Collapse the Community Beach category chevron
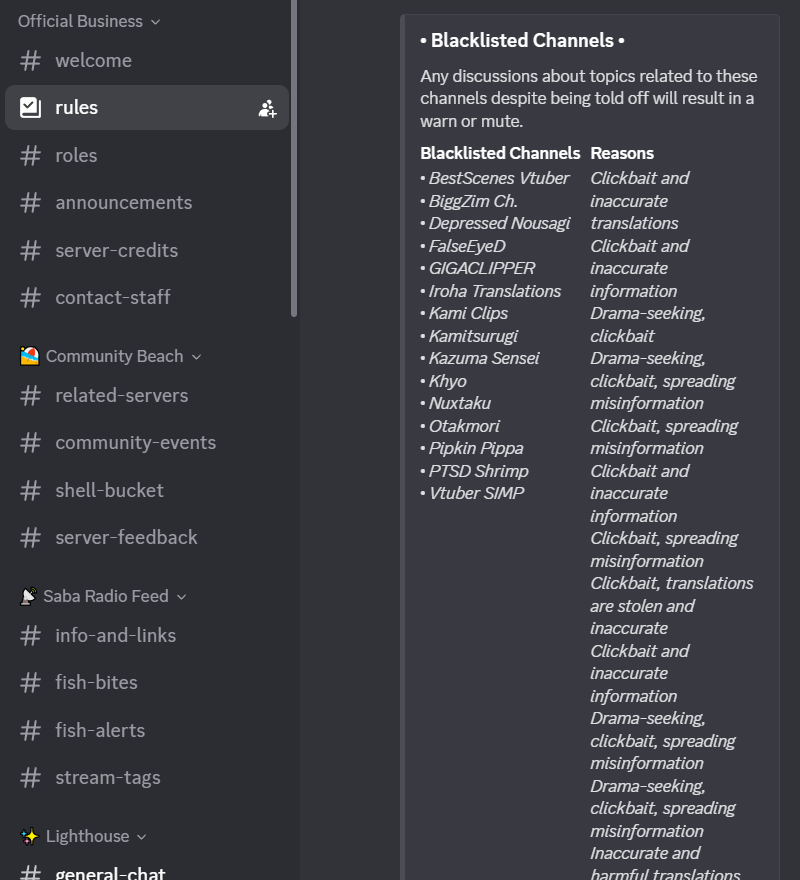This screenshot has height=880, width=800. [x=196, y=357]
